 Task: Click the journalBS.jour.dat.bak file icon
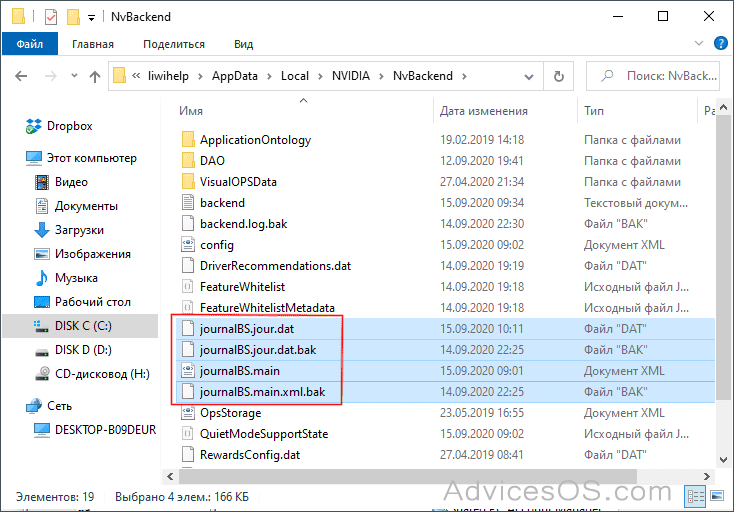188,350
